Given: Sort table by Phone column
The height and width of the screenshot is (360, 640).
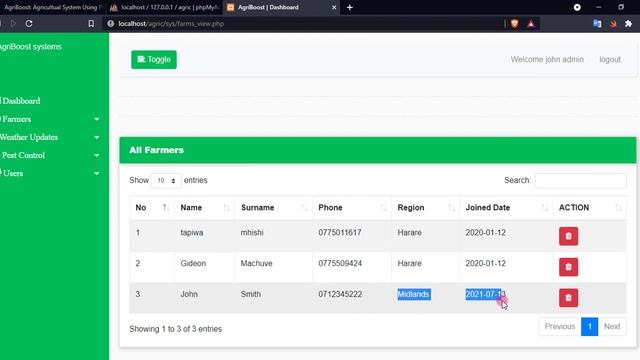Looking at the screenshot, I should point(352,208).
